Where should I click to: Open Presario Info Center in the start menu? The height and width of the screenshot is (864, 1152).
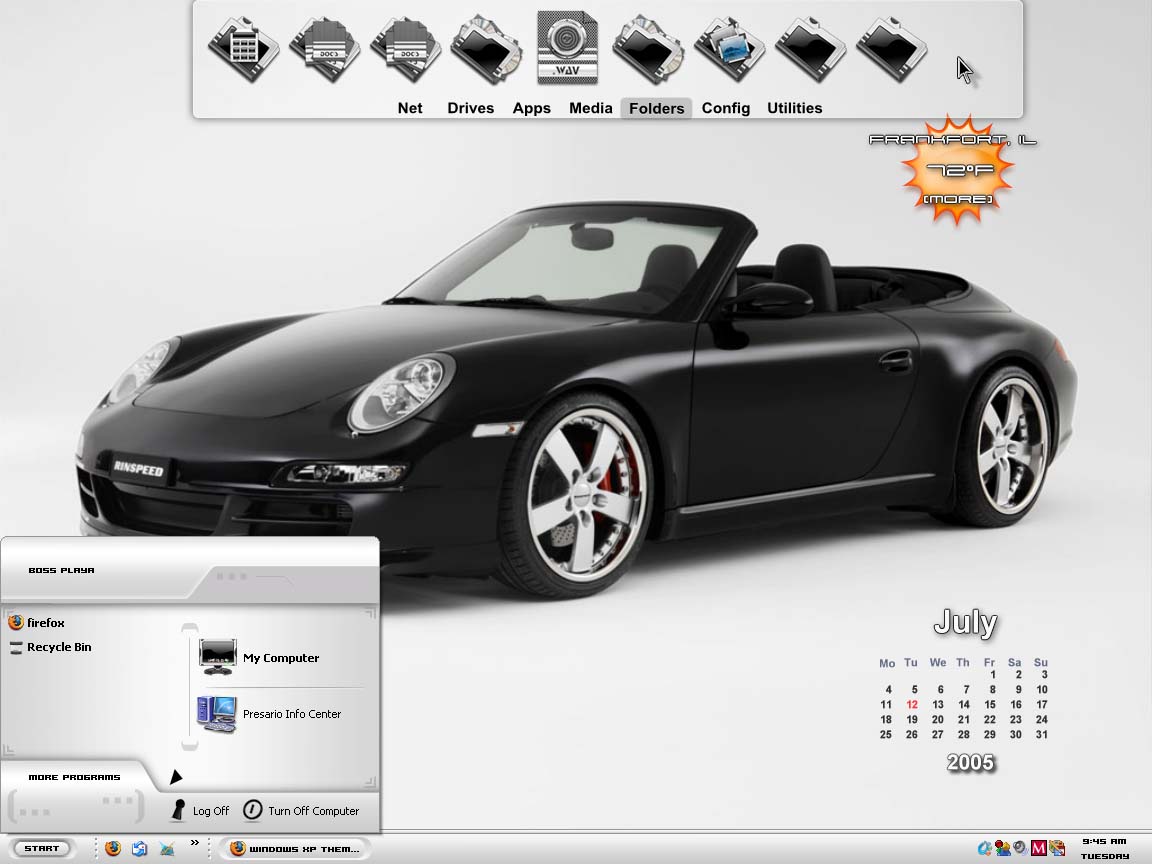click(270, 713)
